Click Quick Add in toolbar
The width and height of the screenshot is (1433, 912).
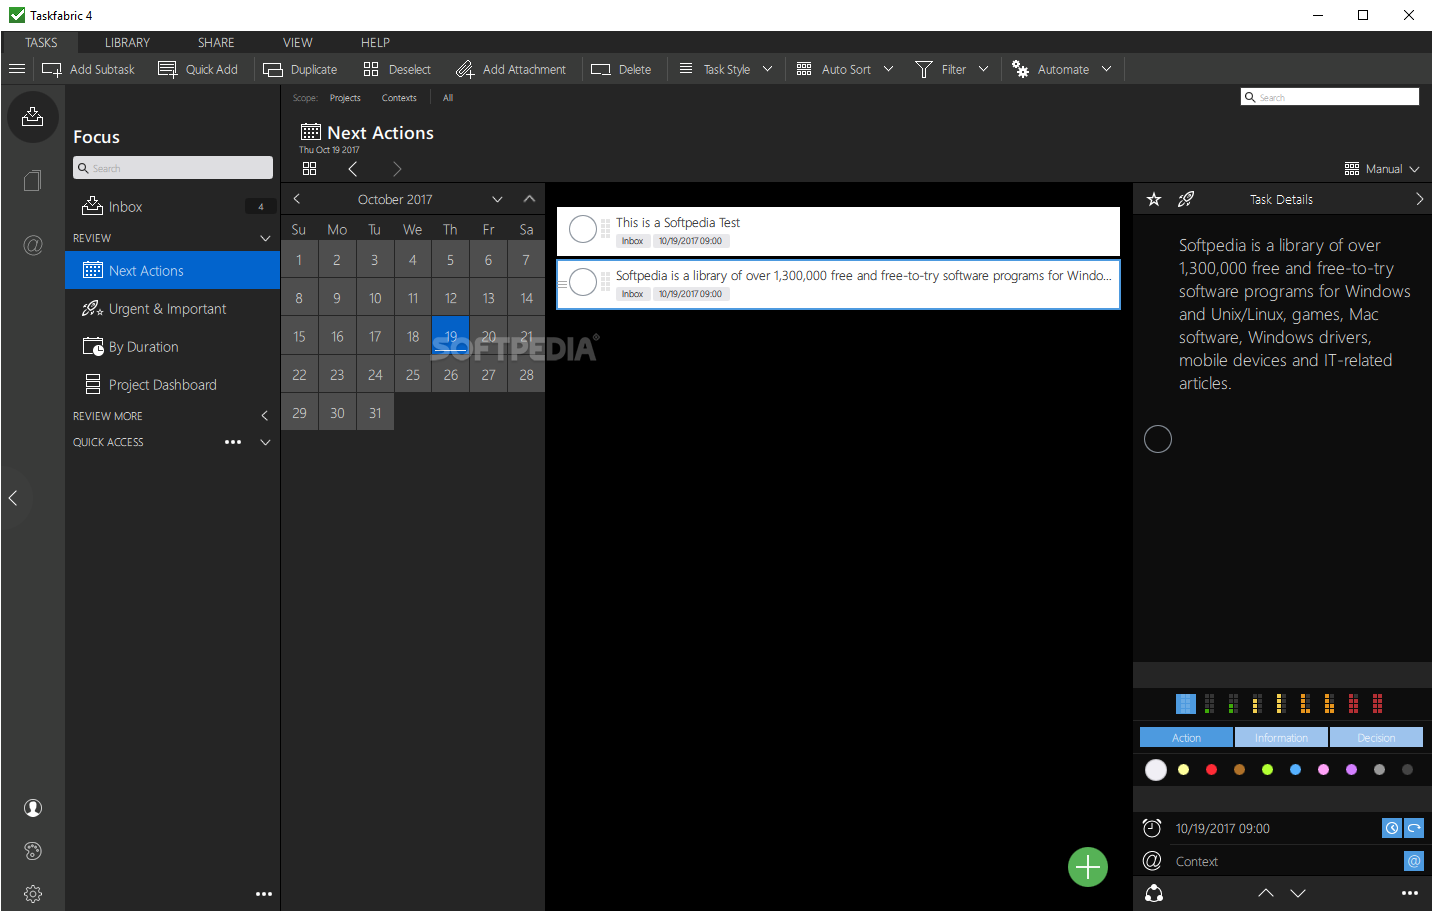[x=198, y=69]
